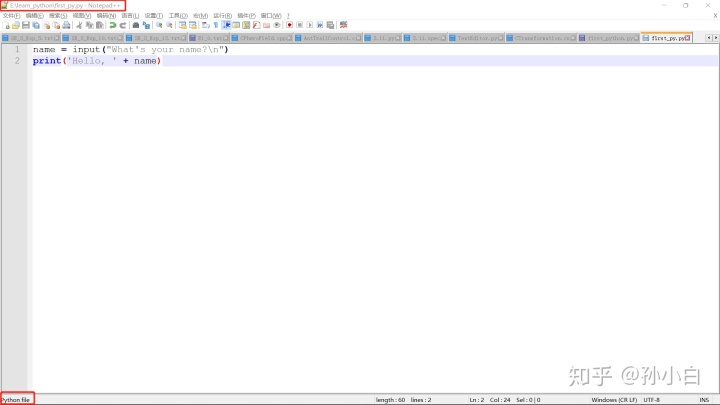Click the Redo arrow icon

[123, 25]
